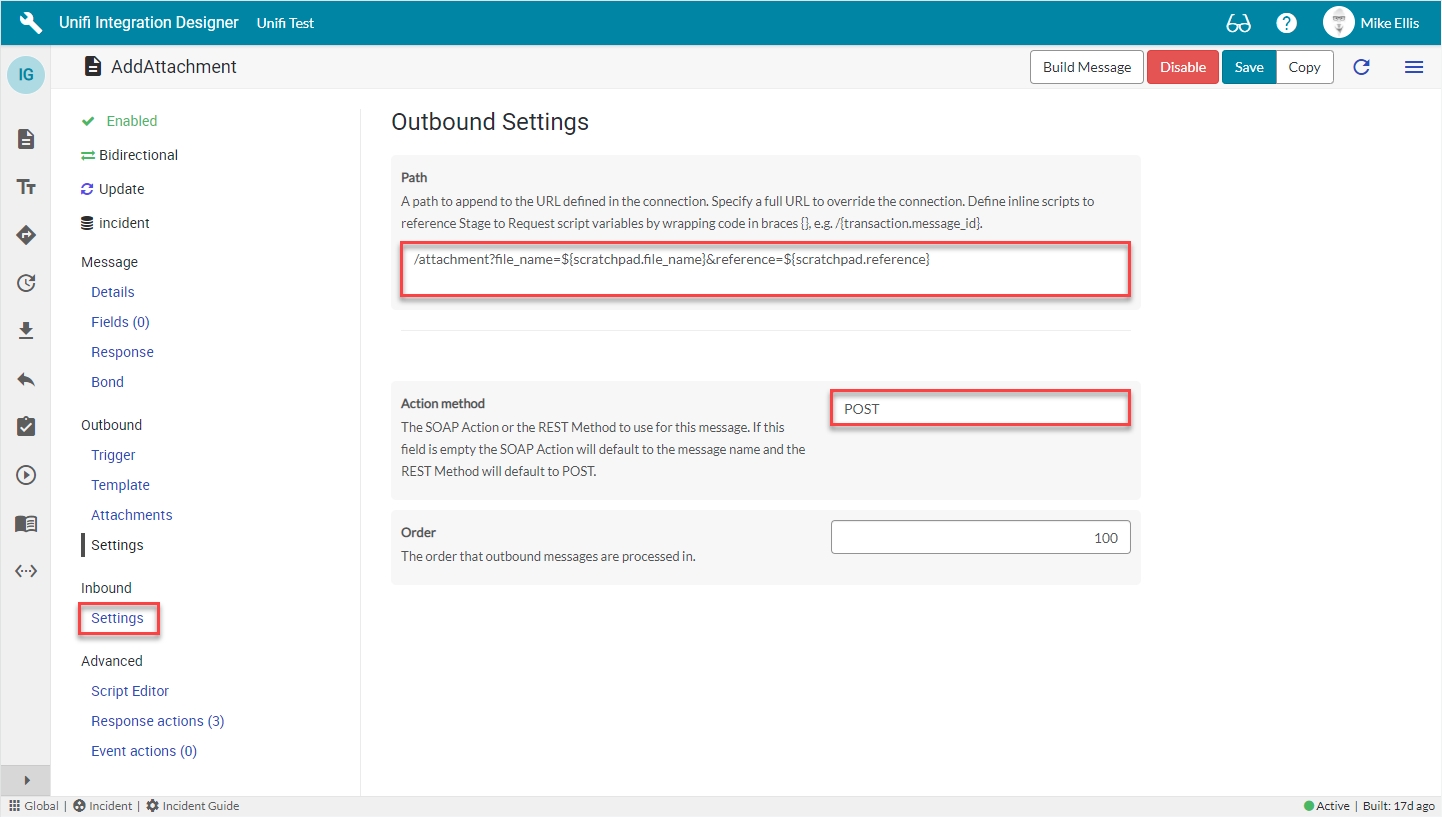
Task: Select the text fields icon in sidebar
Action: 26,187
